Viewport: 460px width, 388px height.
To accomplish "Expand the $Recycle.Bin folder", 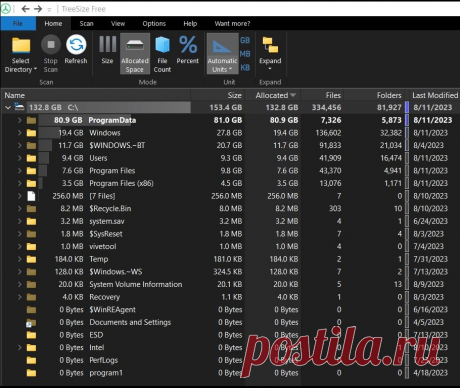I will pos(19,209).
